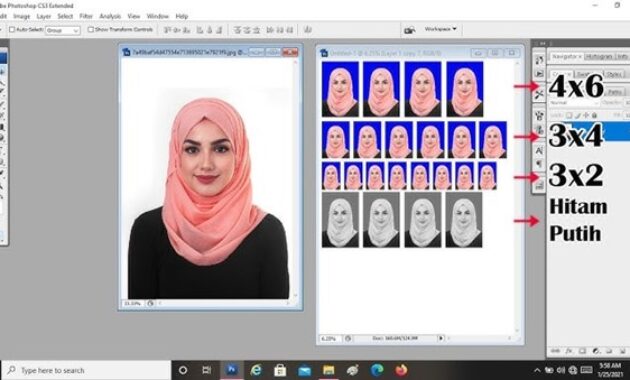Click the lock image pixels brush icon
Screen dimensions: 630x380
578,115
